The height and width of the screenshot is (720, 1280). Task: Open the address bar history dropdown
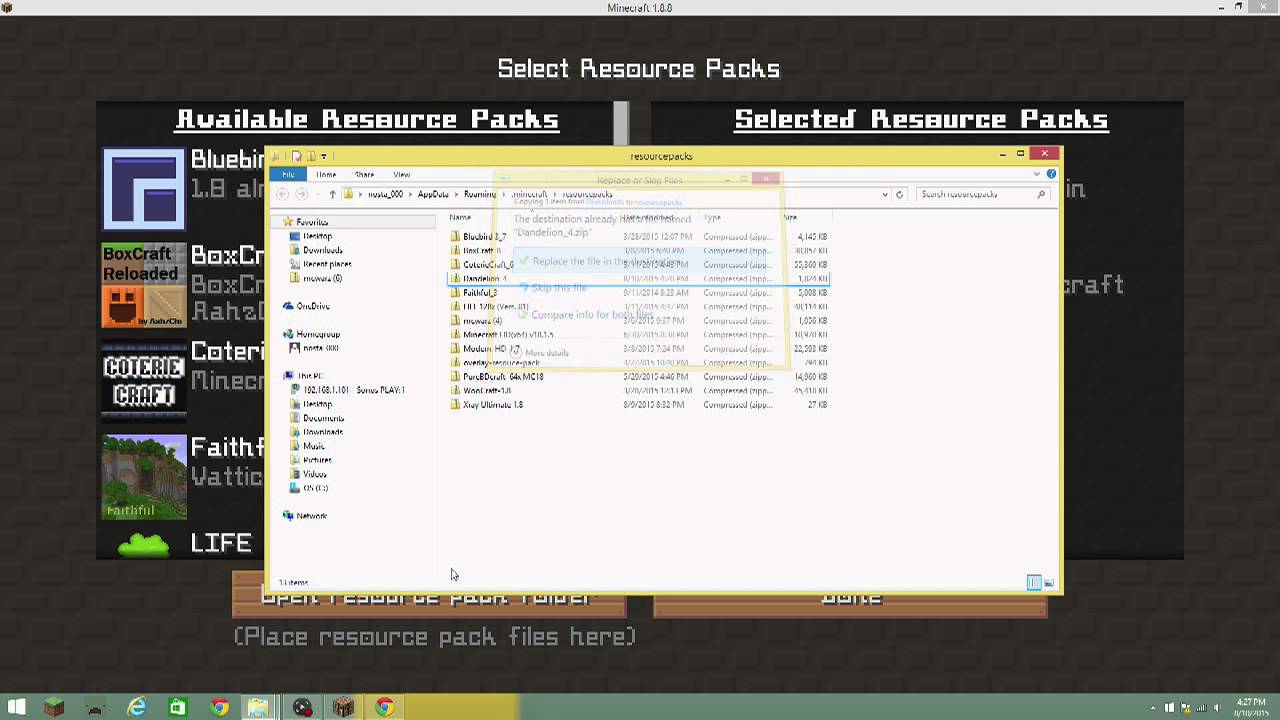(884, 194)
